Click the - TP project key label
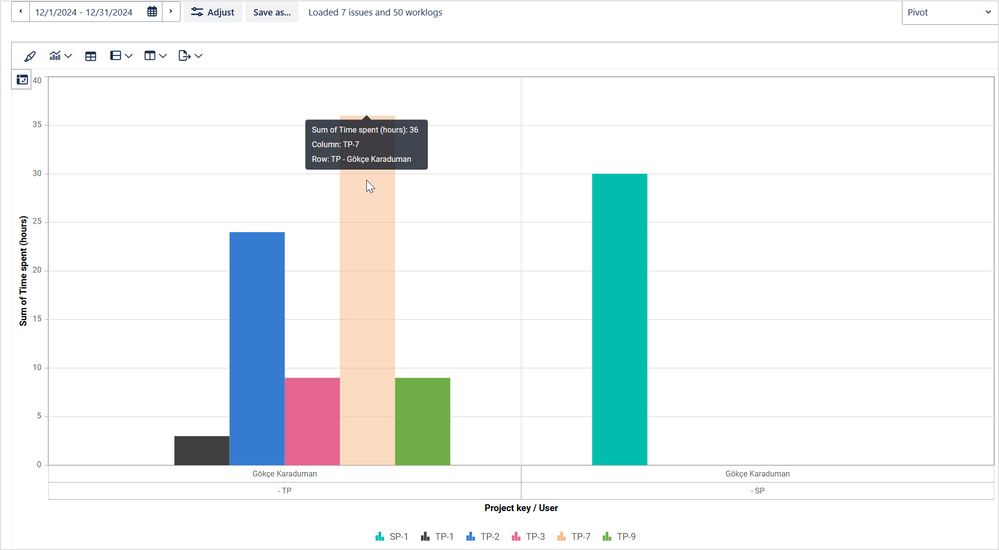The width and height of the screenshot is (999, 550). 284,491
